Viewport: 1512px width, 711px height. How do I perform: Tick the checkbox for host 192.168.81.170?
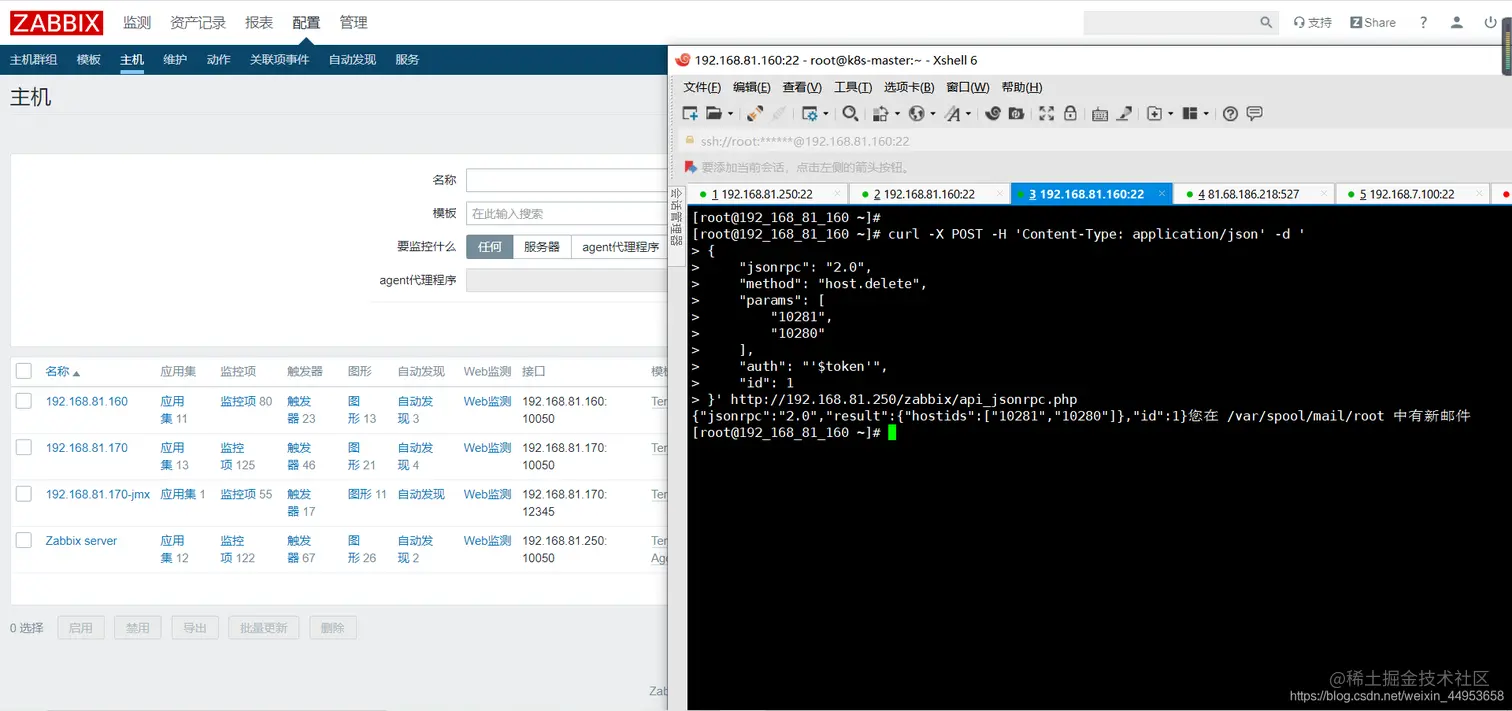(24, 447)
